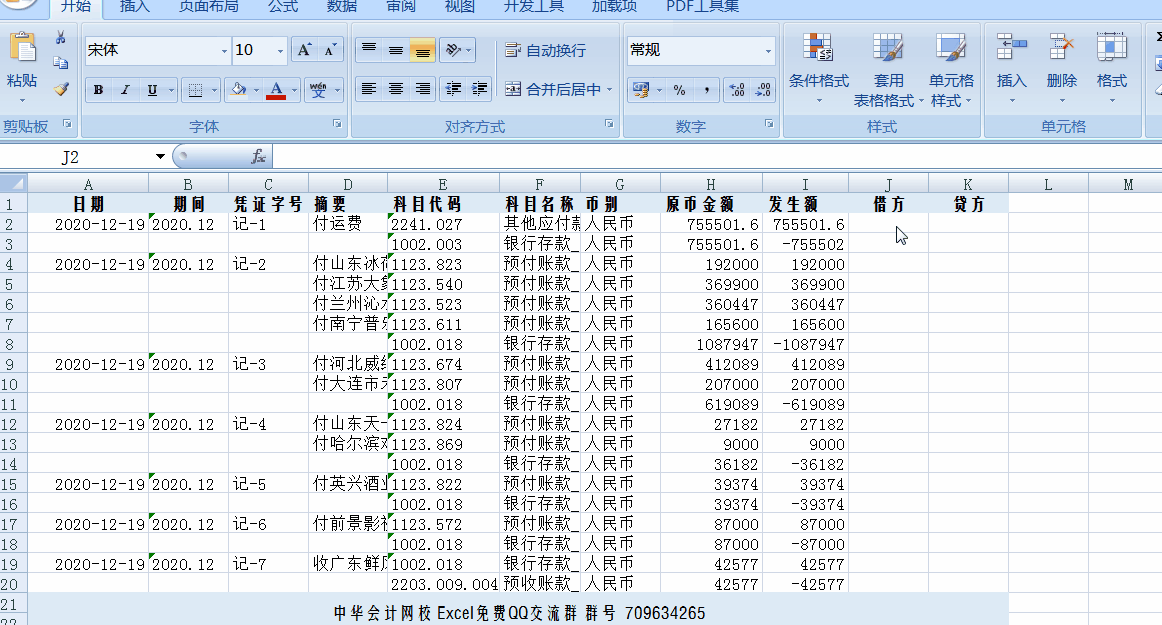
Task: Open 条件格式 conditional formatting
Action: coord(818,68)
